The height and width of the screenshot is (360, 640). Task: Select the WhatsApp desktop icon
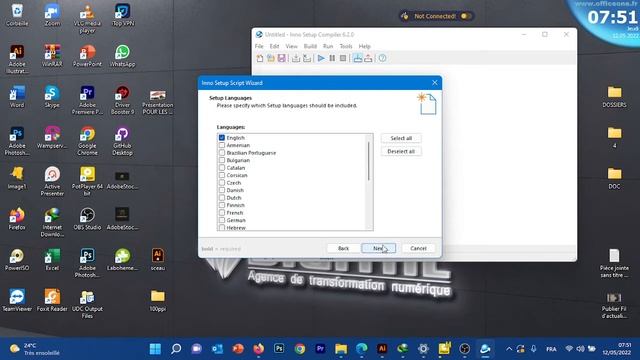[x=122, y=56]
